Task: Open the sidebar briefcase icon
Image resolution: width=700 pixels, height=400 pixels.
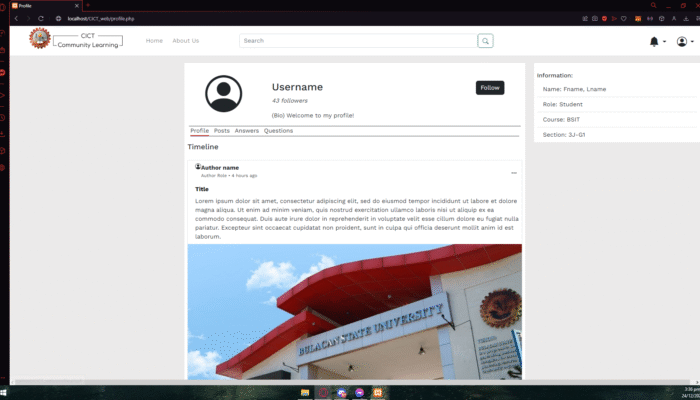Action: (x=3, y=50)
